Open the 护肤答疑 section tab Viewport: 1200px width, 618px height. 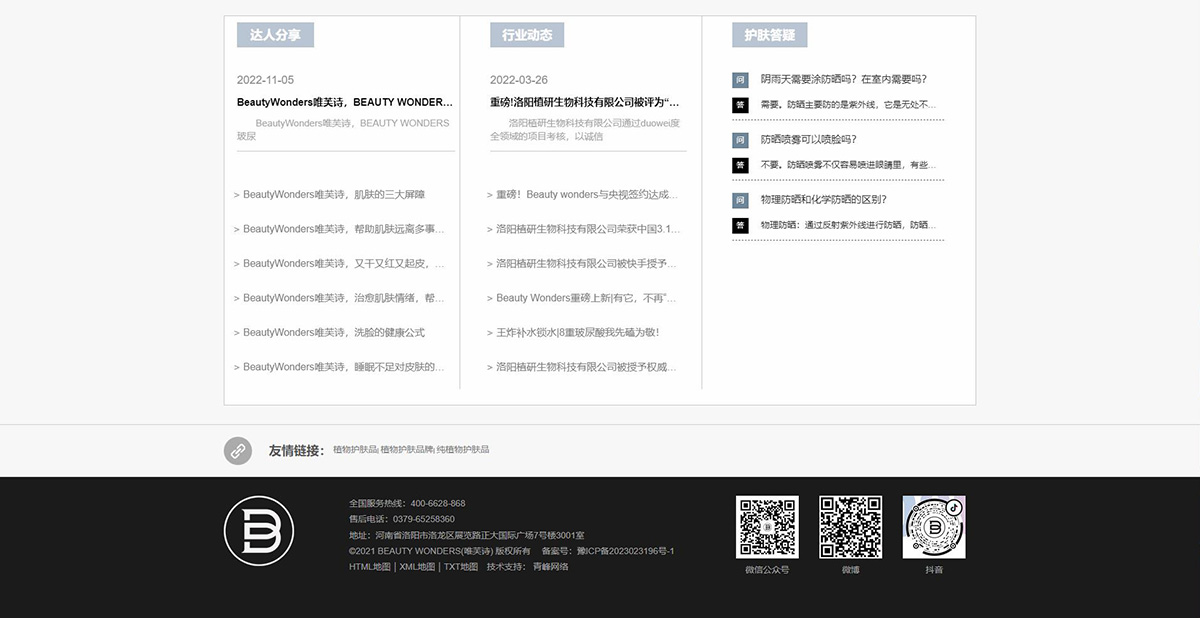coord(769,35)
